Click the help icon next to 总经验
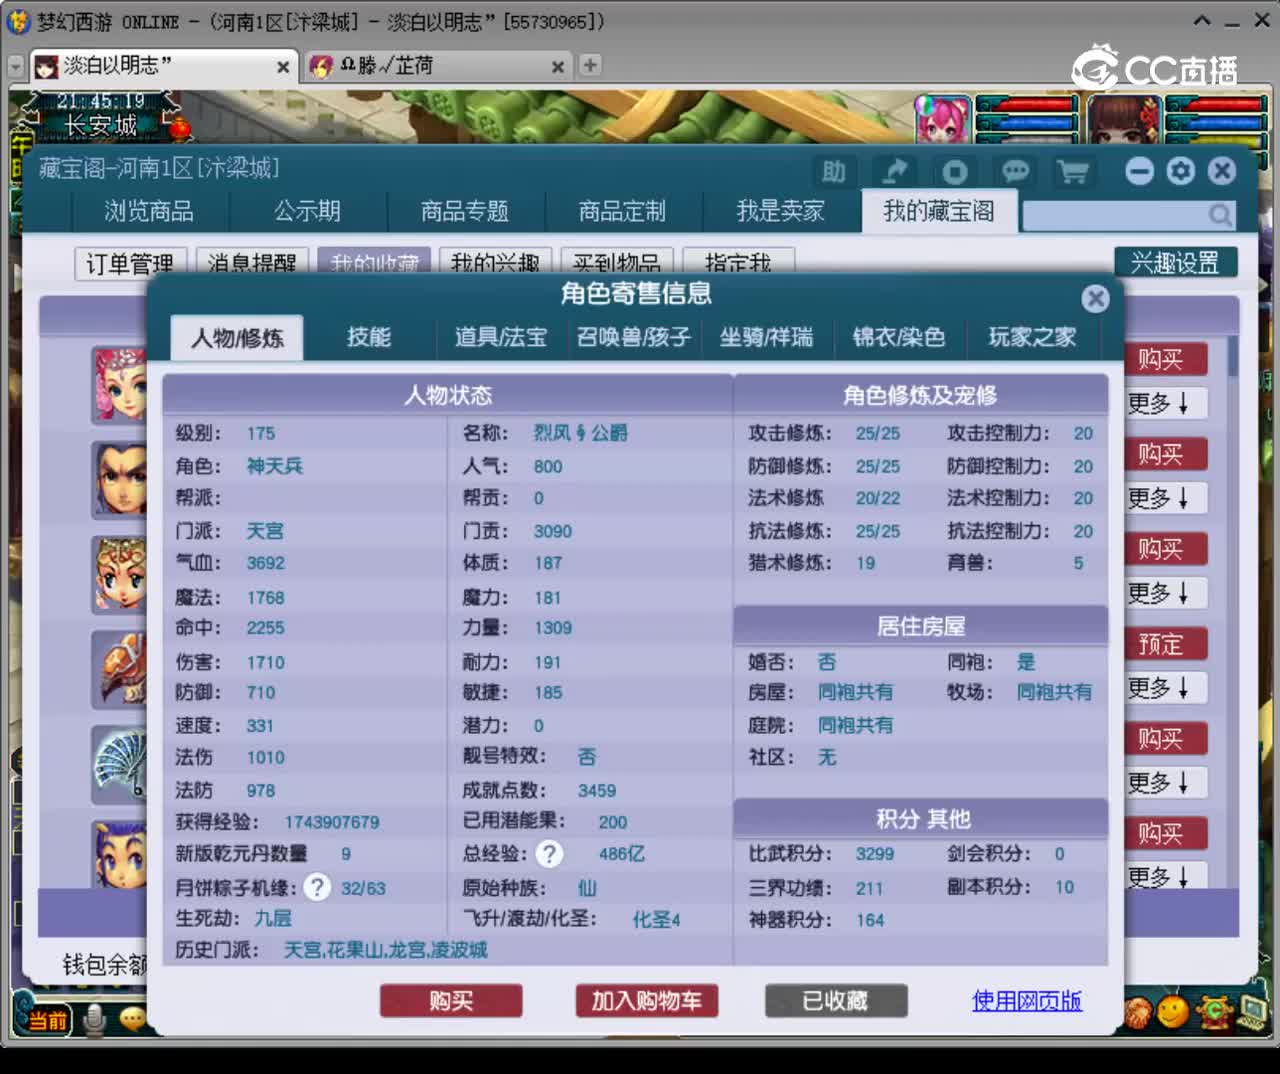1280x1074 pixels. [549, 854]
